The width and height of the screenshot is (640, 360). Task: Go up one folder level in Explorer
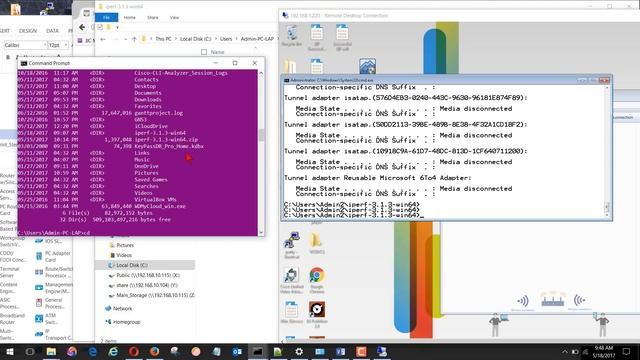(134, 39)
